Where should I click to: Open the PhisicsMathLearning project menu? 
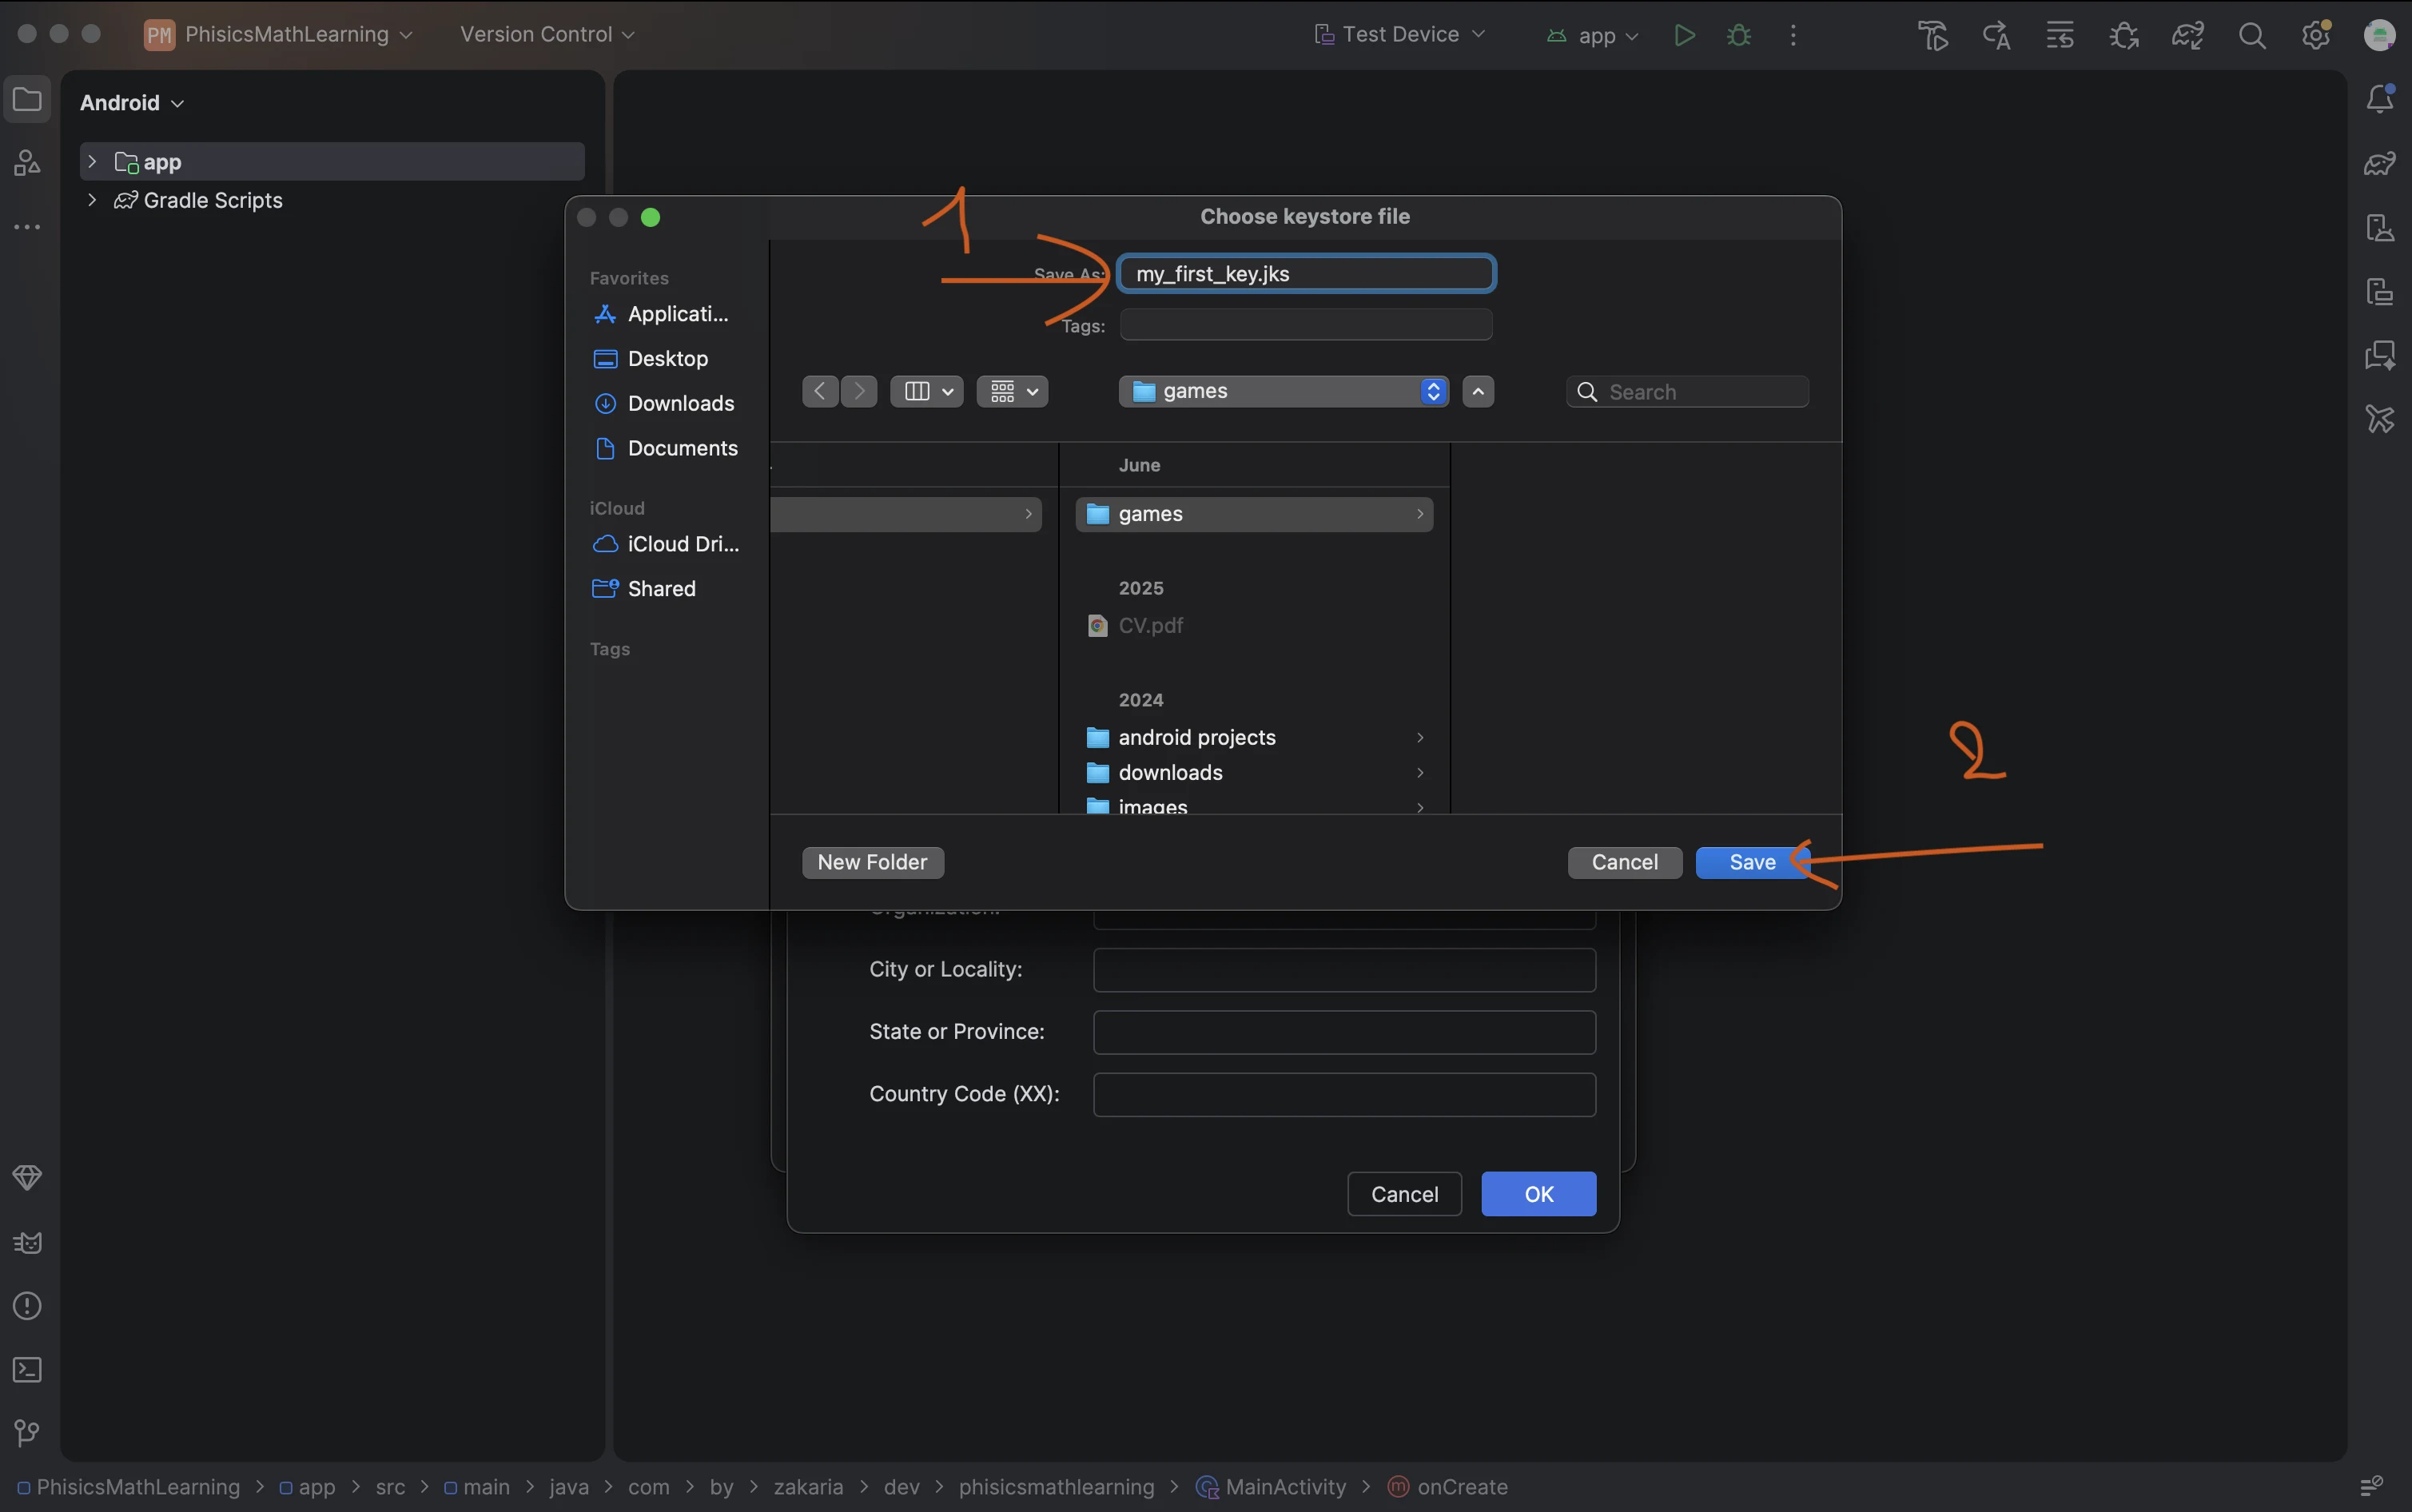(x=279, y=34)
